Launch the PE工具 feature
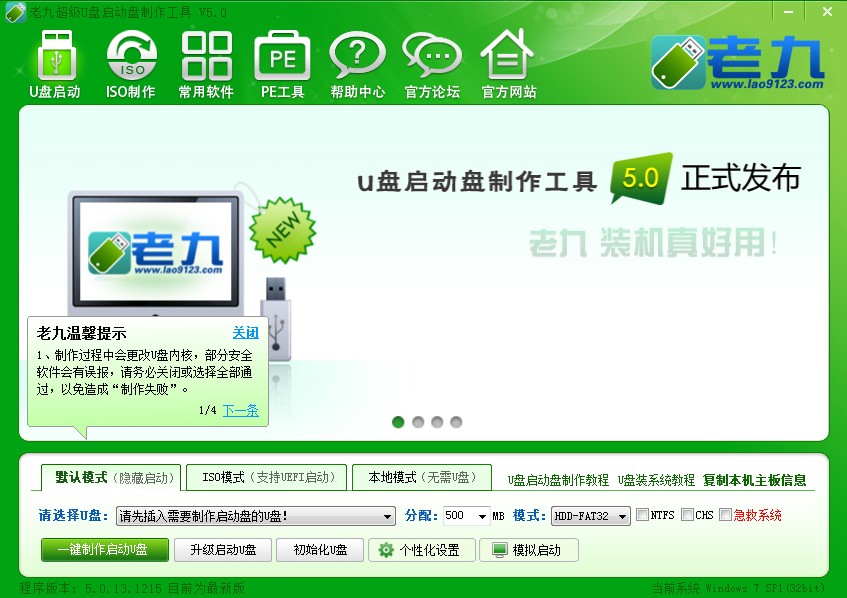847x598 pixels. [x=282, y=63]
